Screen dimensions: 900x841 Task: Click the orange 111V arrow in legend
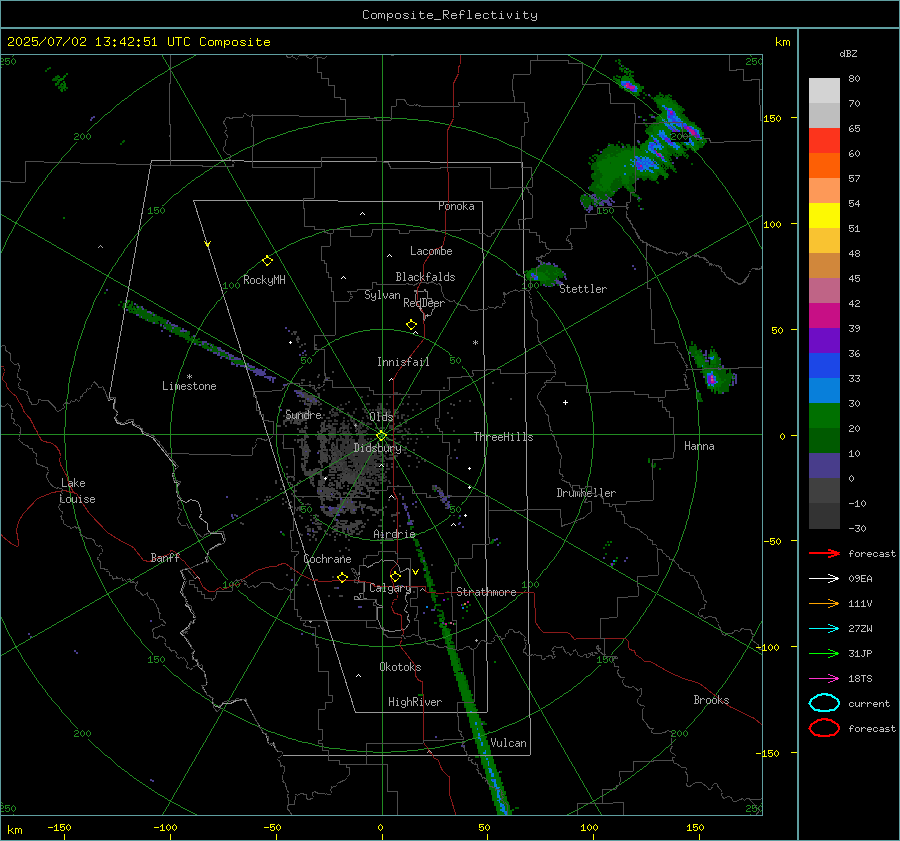tap(824, 603)
